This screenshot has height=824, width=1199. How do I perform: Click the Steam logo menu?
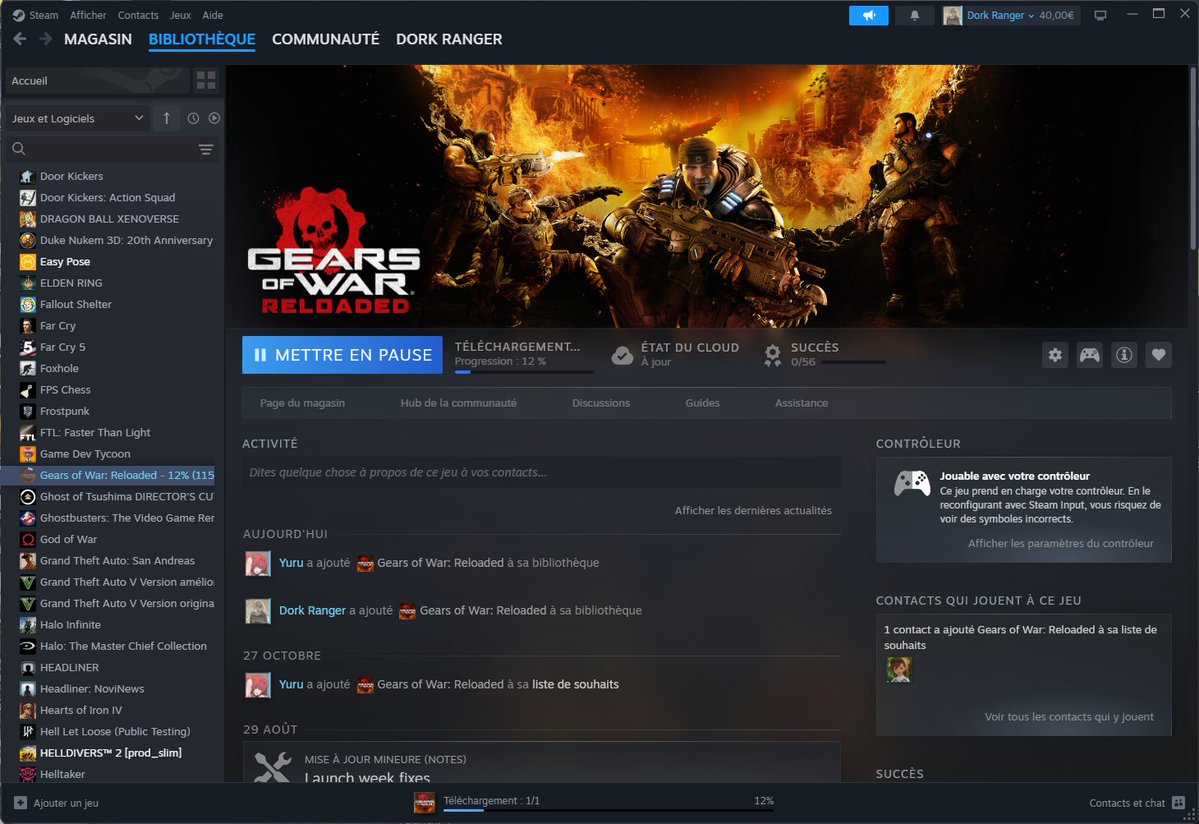pos(36,15)
